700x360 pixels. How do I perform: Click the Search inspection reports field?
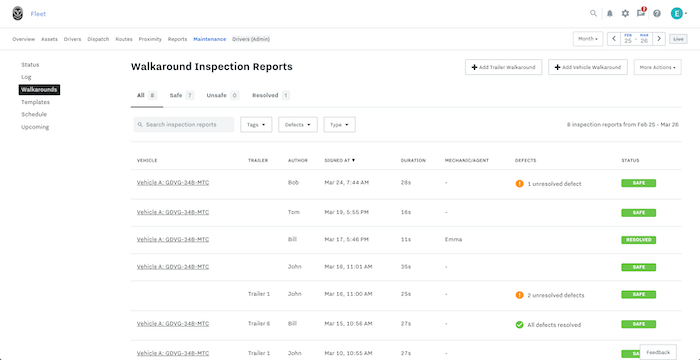click(184, 125)
